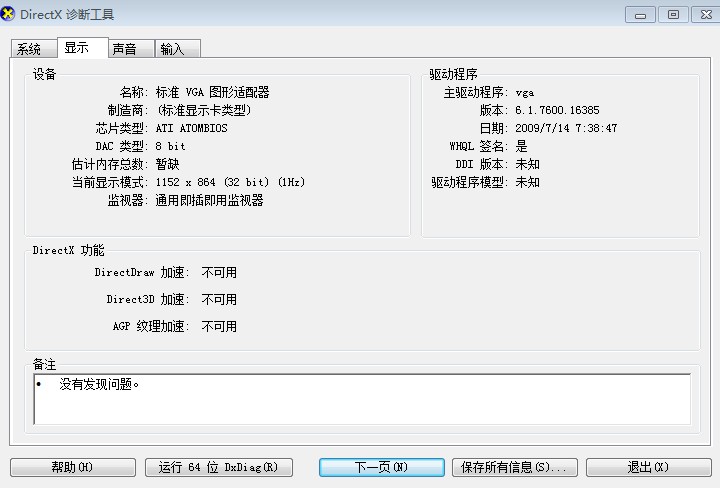
Task: Click the 当前显示模式 label
Action: (109, 182)
